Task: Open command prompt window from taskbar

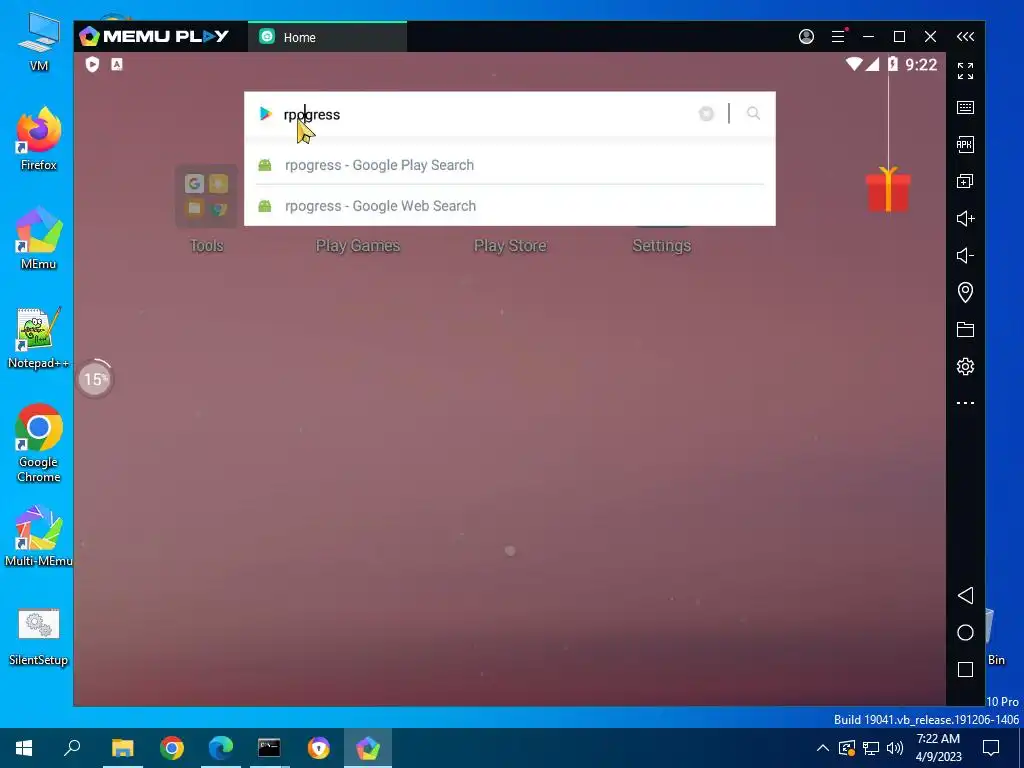Action: pyautogui.click(x=269, y=748)
